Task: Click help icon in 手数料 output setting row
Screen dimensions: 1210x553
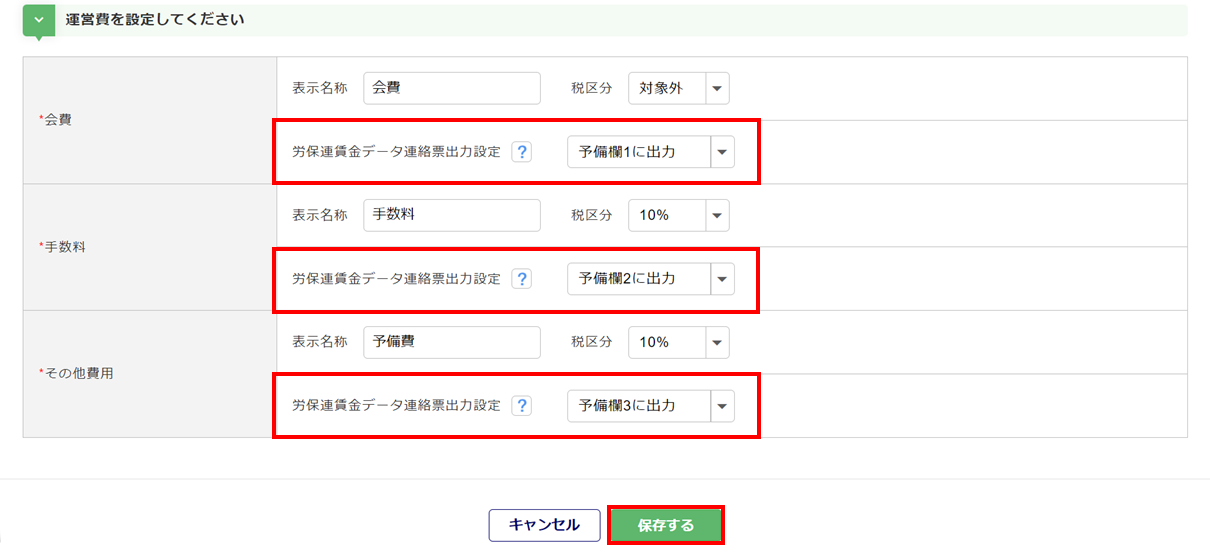Action: click(x=521, y=279)
